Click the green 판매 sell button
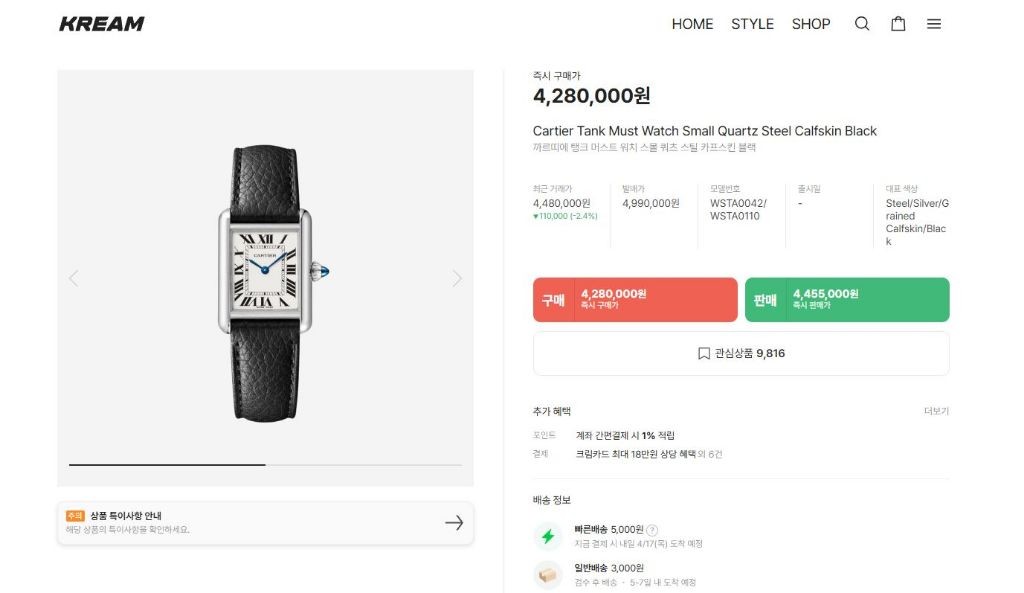The image size is (1024, 593). (847, 300)
